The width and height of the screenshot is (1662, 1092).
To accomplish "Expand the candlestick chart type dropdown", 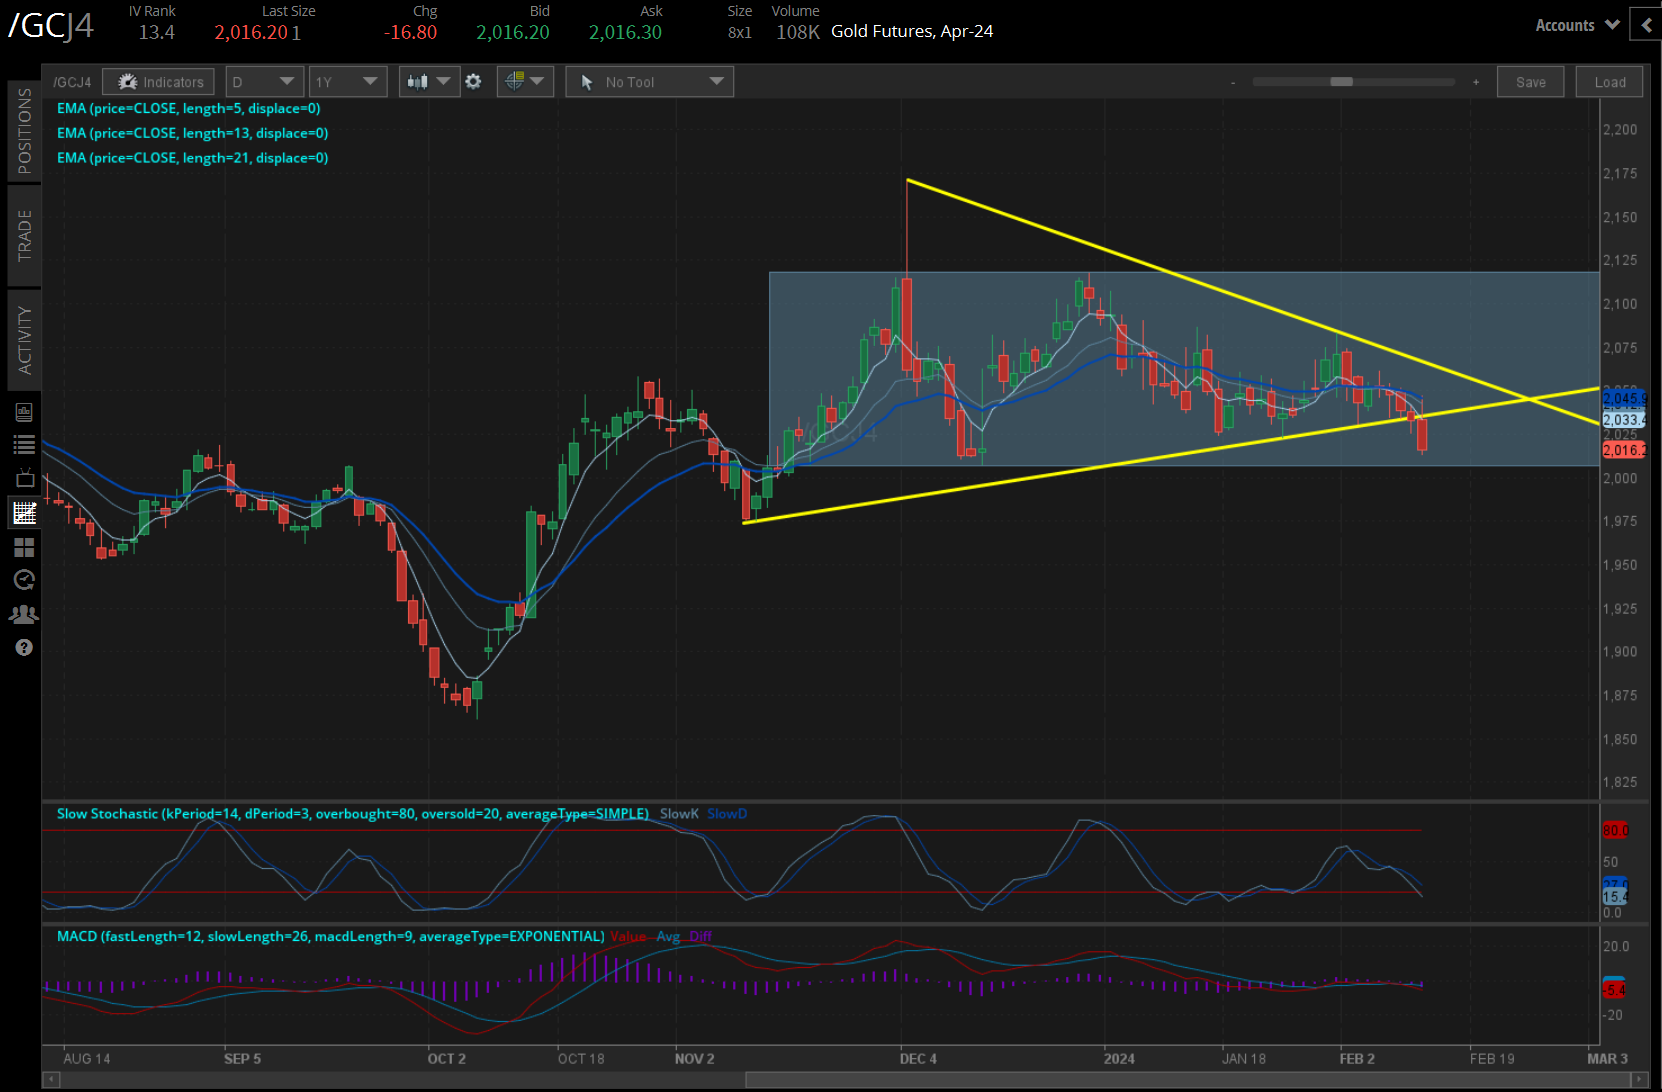I will pyautogui.click(x=429, y=82).
